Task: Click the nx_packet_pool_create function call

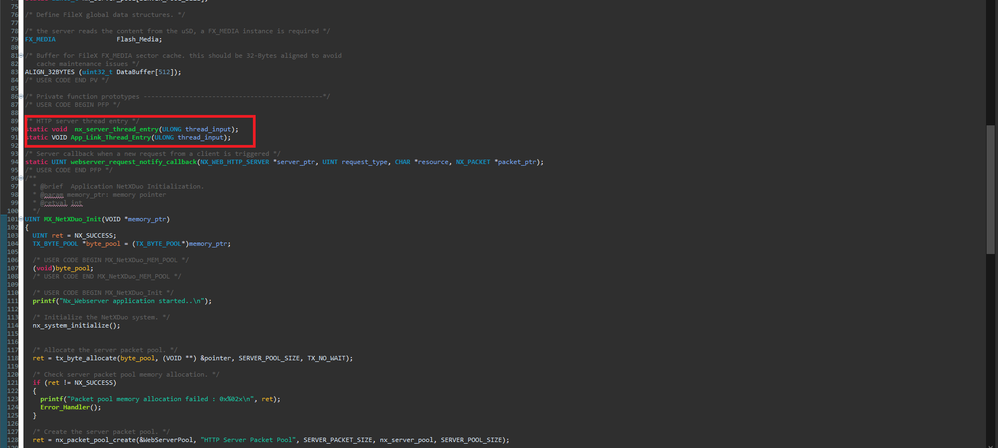Action: point(96,439)
